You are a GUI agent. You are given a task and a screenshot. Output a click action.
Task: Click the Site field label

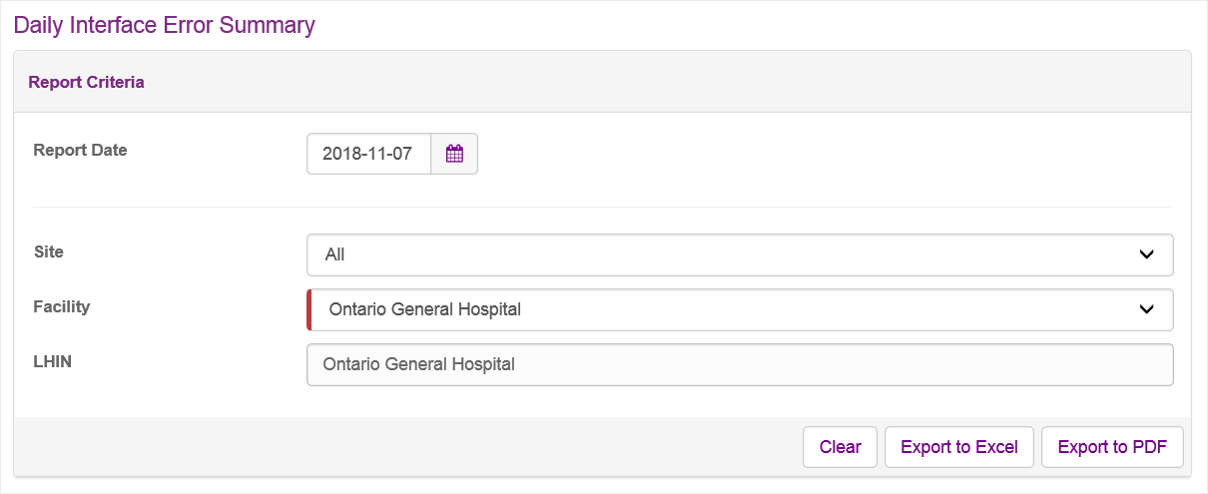pos(48,252)
